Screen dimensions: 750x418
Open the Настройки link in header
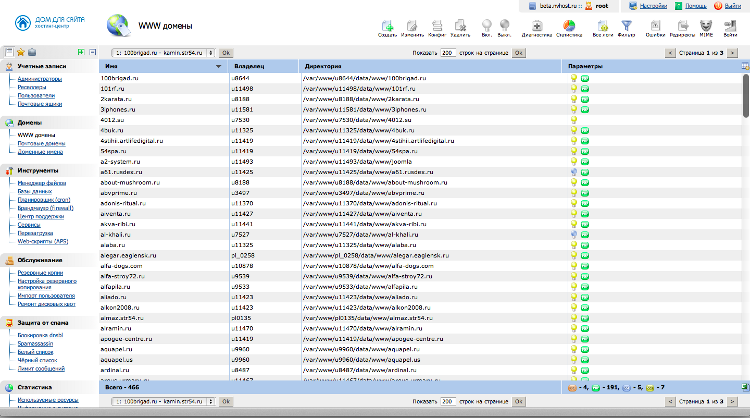pyautogui.click(x=653, y=6)
